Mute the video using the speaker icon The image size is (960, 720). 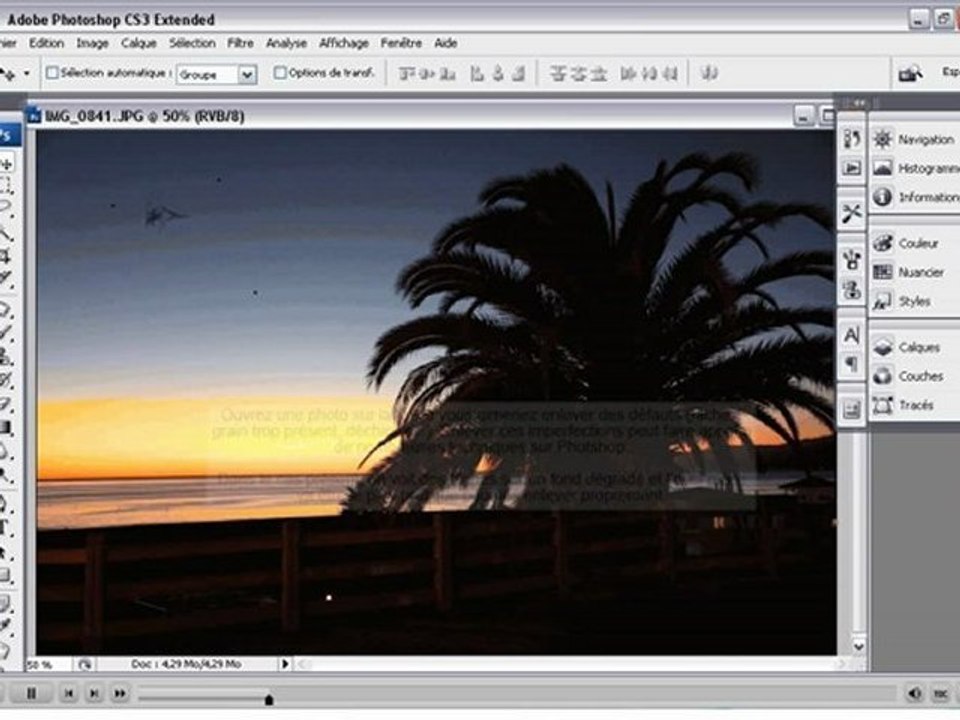[914, 693]
